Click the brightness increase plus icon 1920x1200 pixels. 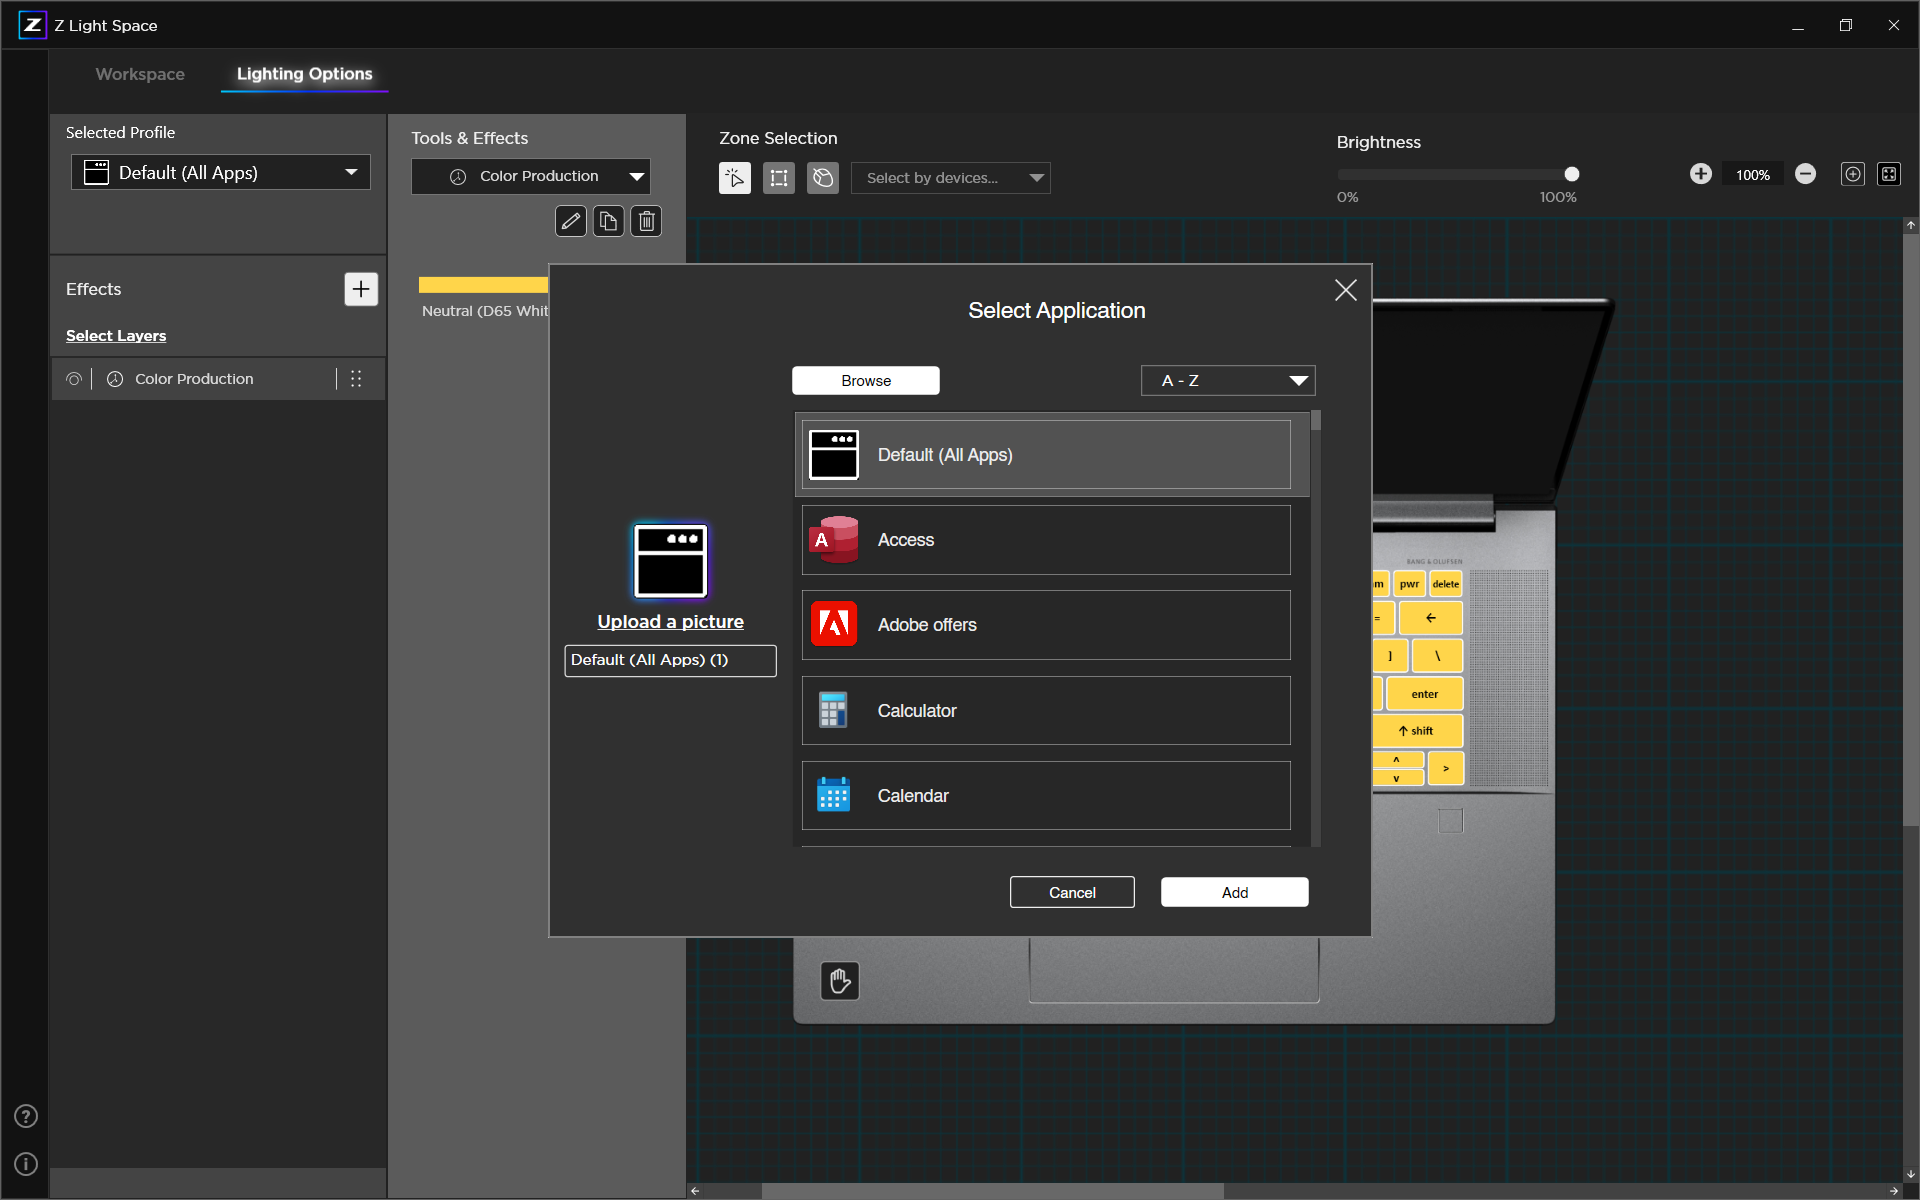pos(1700,174)
